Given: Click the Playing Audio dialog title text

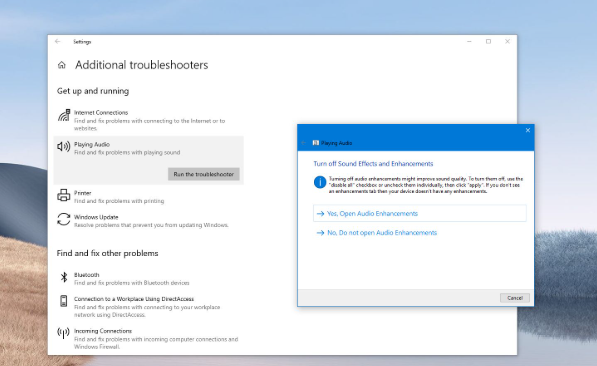Looking at the screenshot, I should pos(337,143).
